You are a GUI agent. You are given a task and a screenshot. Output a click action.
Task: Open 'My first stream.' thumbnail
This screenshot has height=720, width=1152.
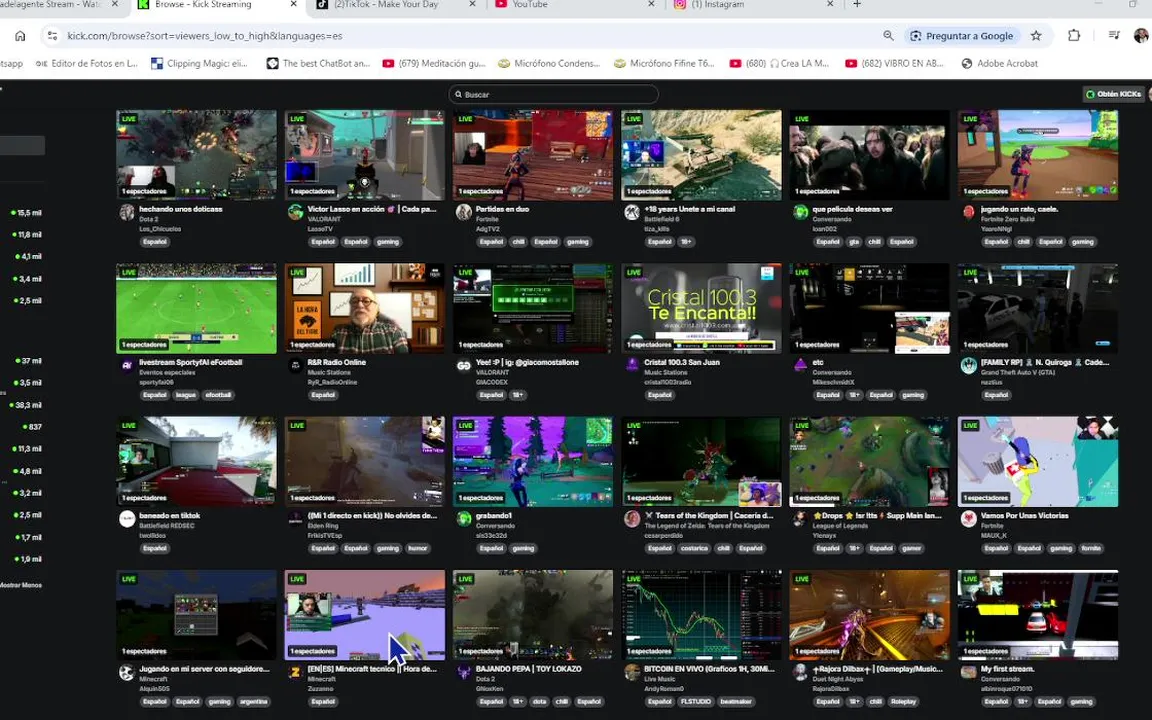(x=1037, y=615)
